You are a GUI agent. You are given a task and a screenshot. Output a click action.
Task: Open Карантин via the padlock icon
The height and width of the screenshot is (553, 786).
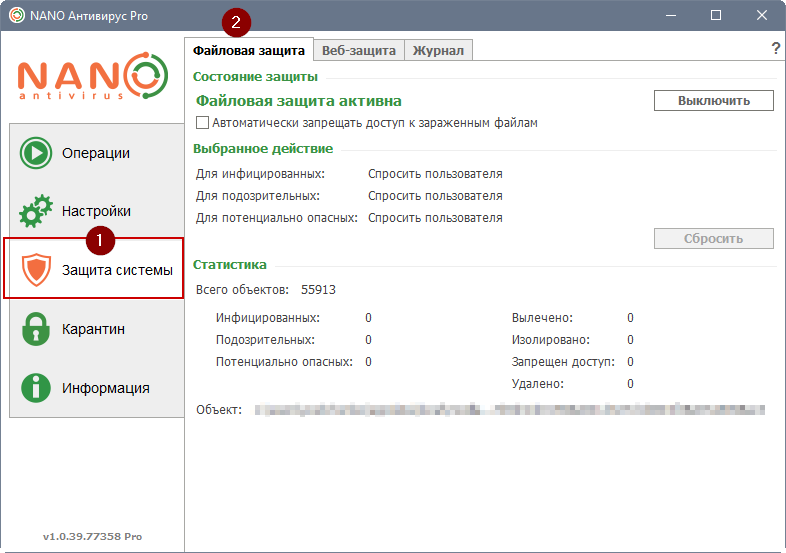click(36, 329)
